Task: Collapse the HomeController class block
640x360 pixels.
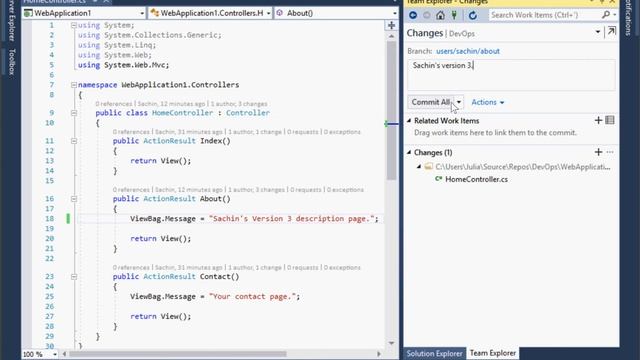Action: (74, 113)
